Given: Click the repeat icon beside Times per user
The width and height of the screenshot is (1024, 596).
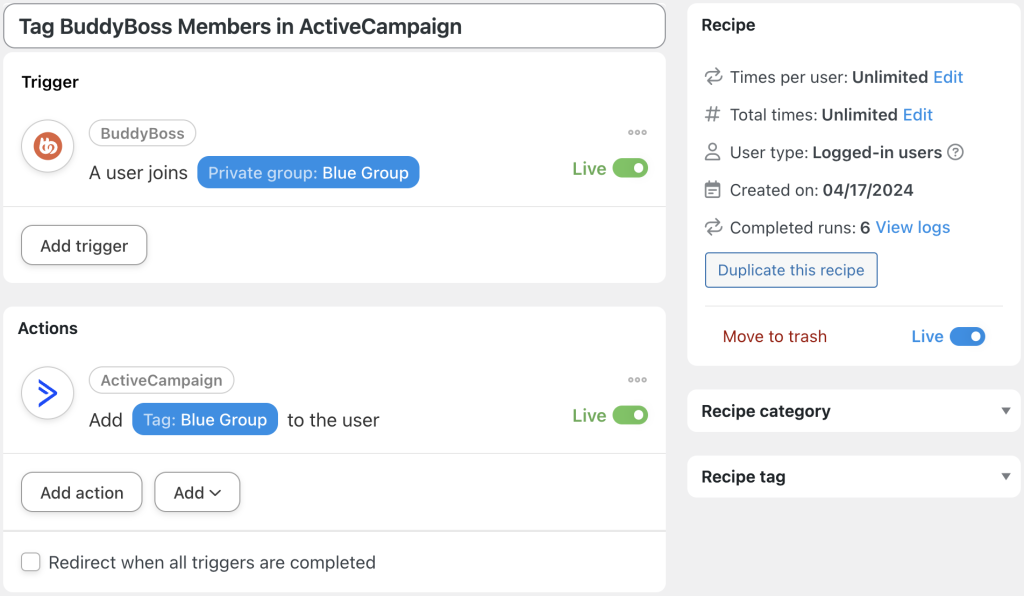Looking at the screenshot, I should click(x=713, y=77).
